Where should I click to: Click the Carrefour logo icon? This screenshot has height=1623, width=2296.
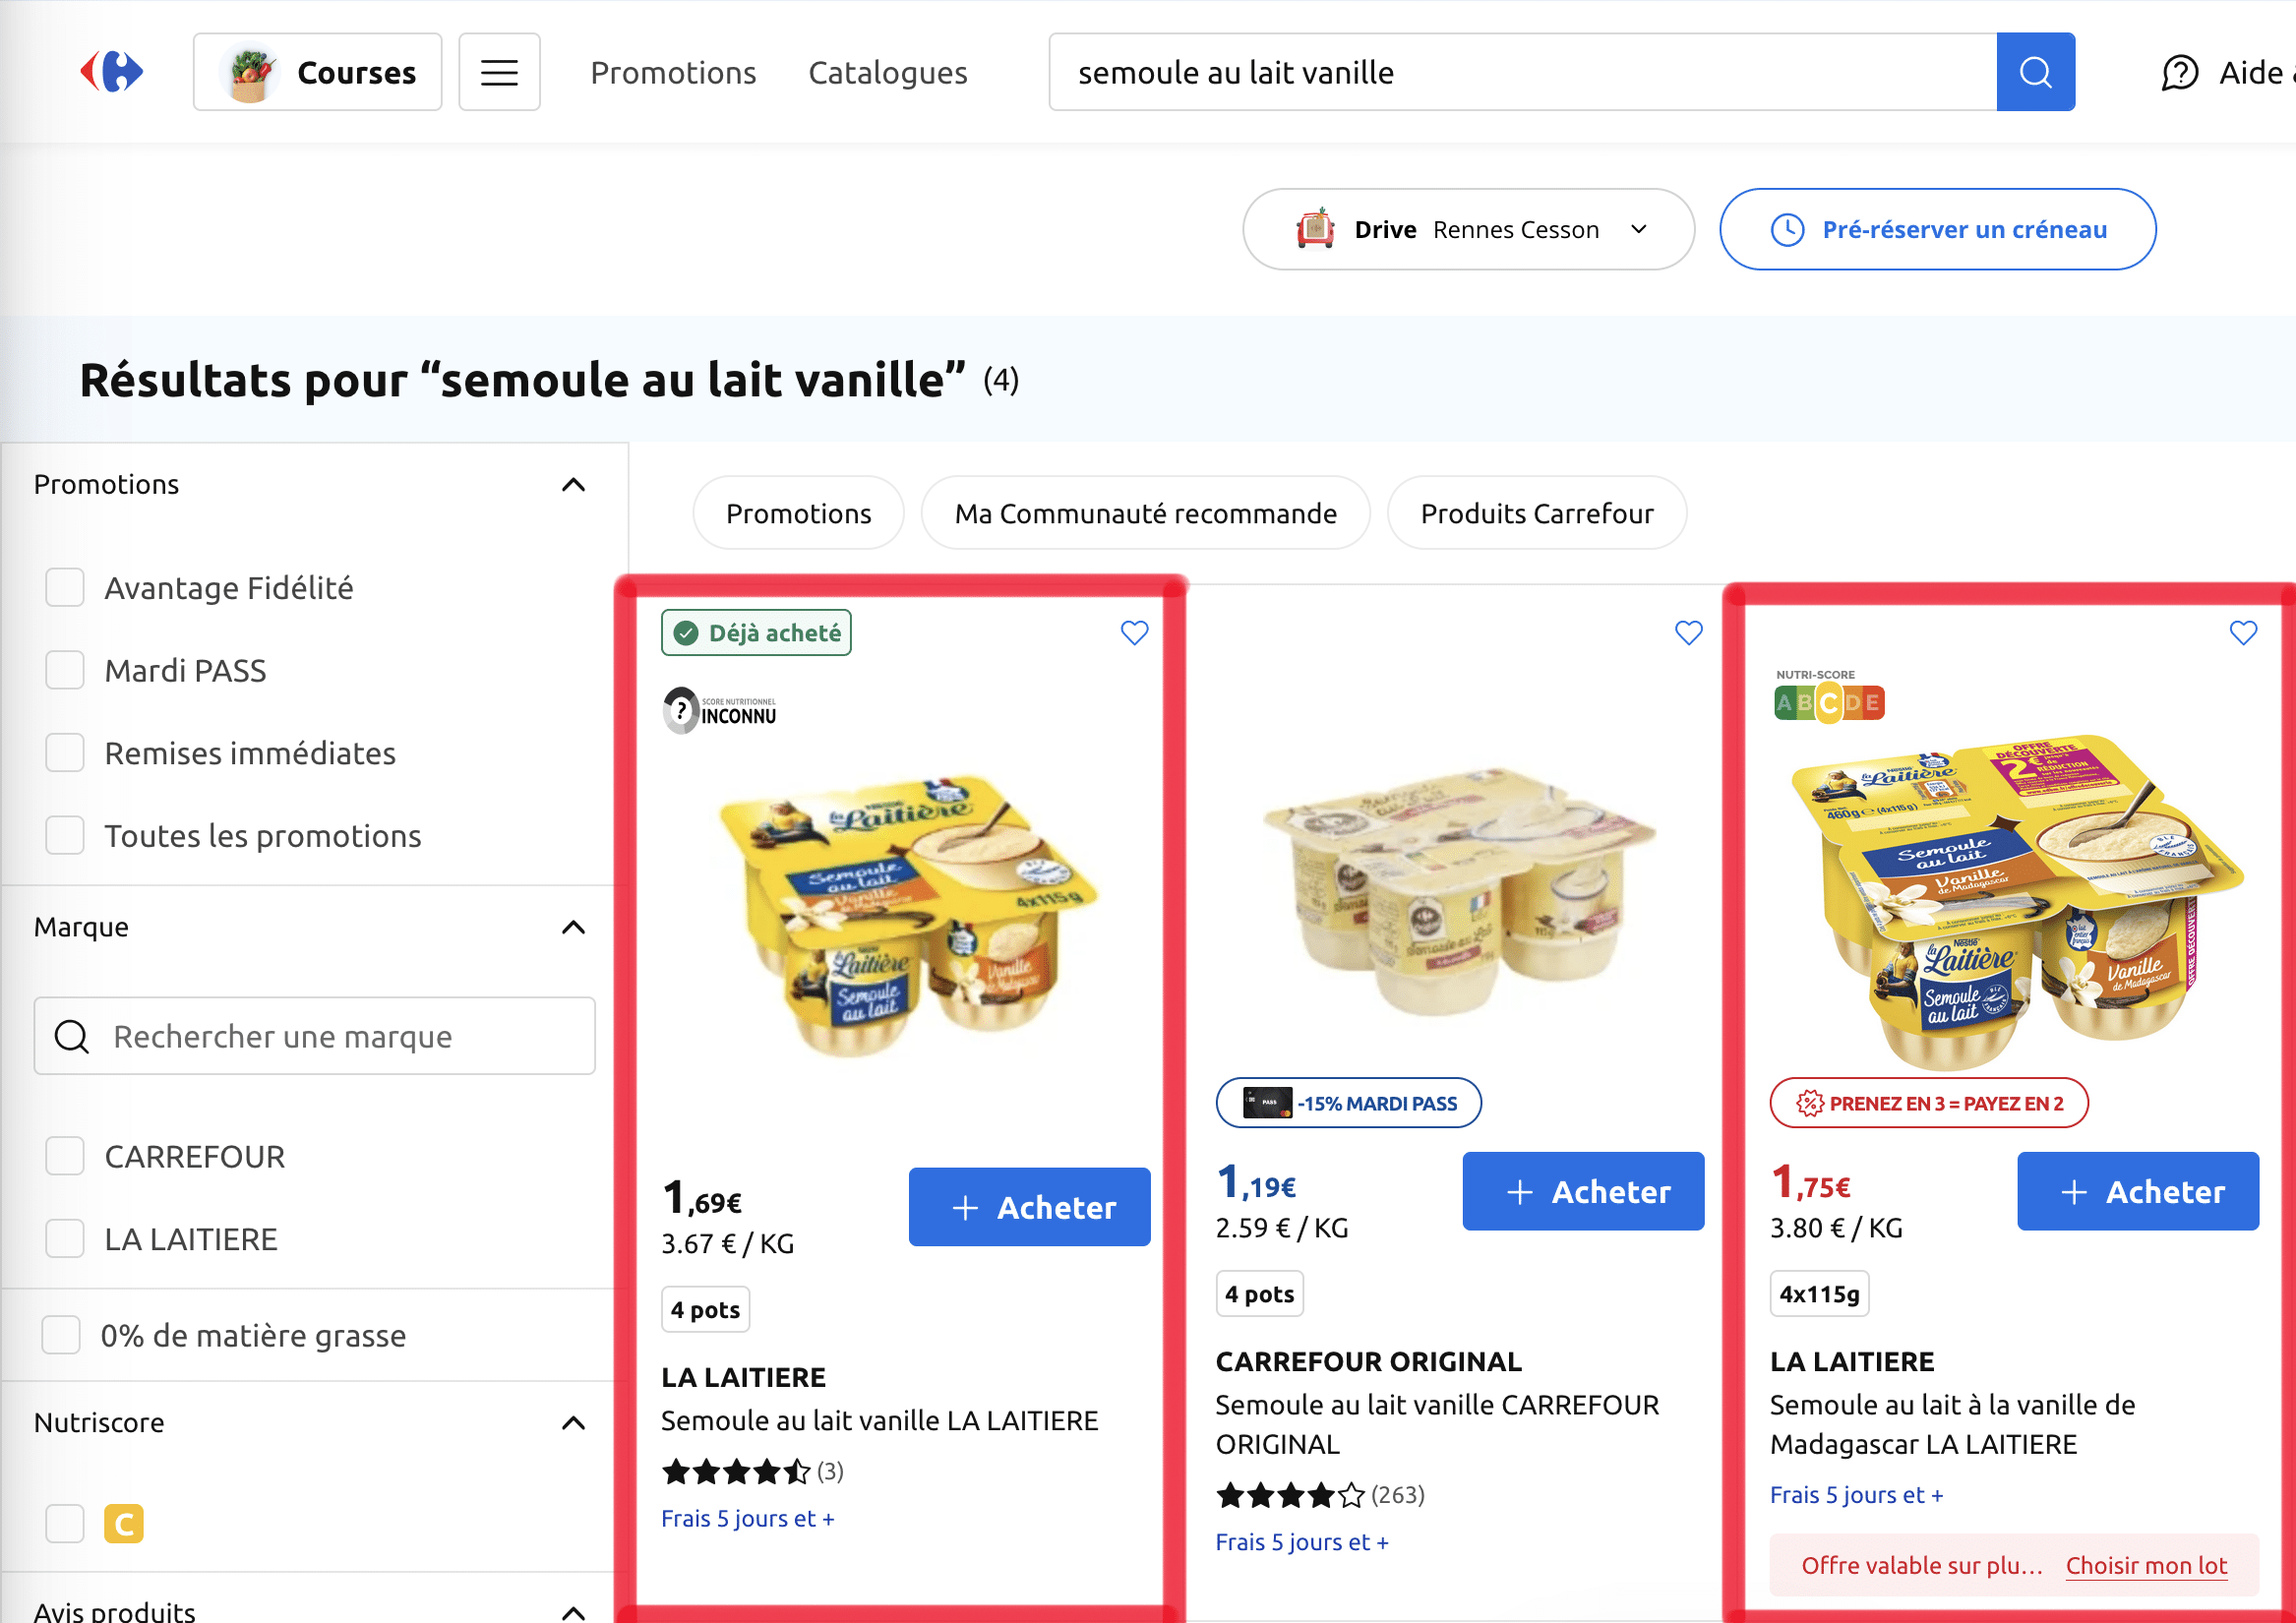pyautogui.click(x=112, y=72)
